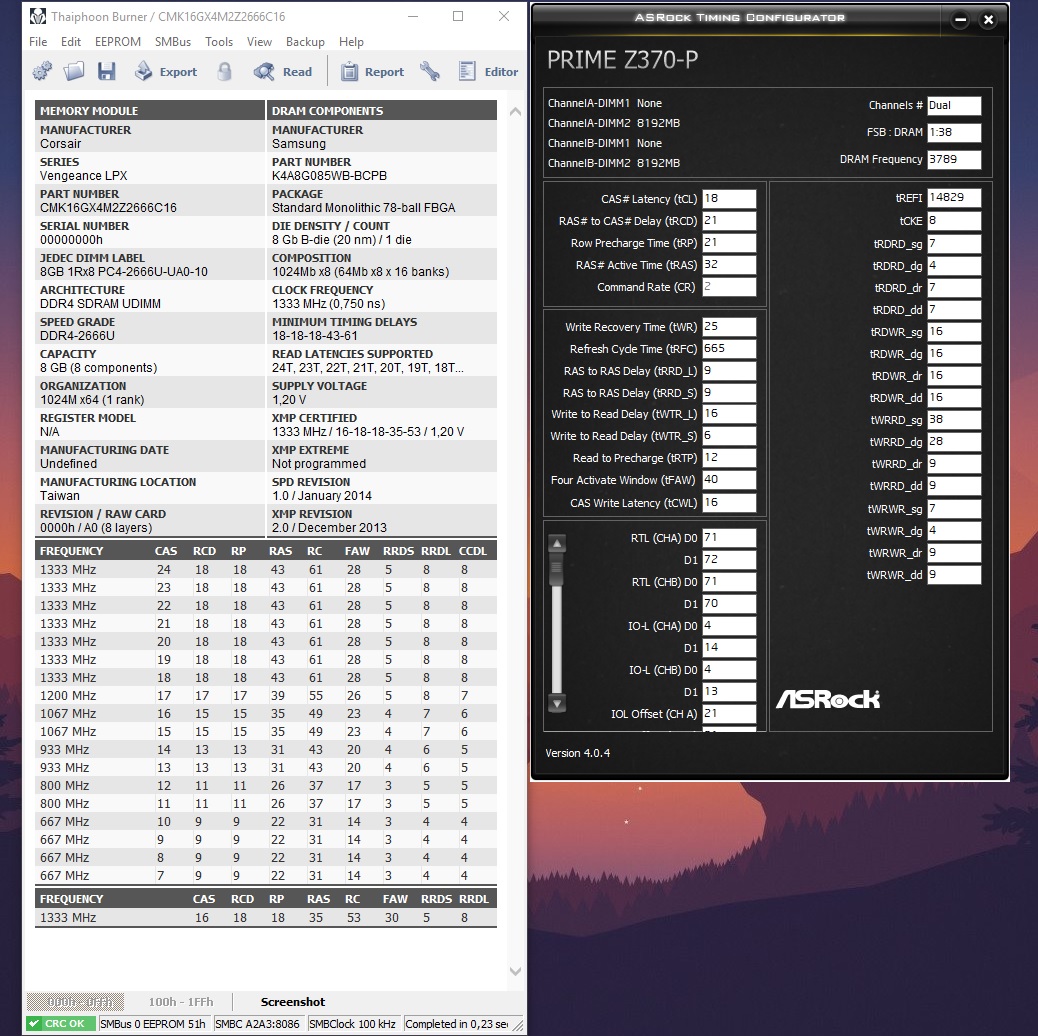This screenshot has height=1036, width=1038.
Task: Click the tCKE value field
Action: pyautogui.click(x=954, y=220)
